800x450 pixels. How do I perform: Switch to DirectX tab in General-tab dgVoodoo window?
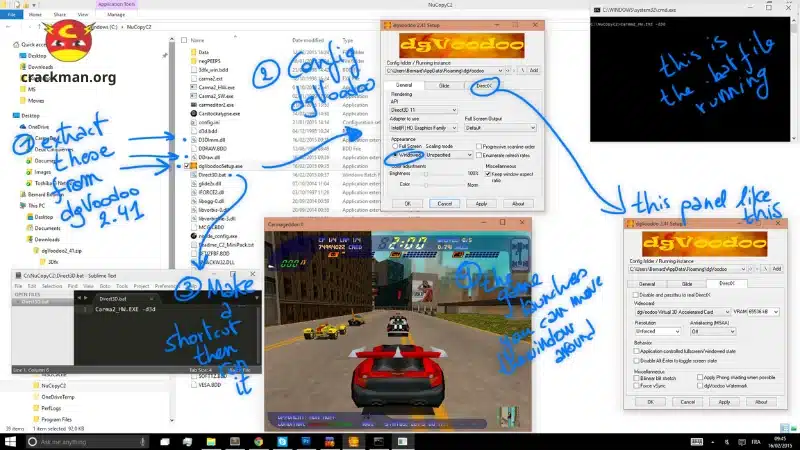[484, 86]
